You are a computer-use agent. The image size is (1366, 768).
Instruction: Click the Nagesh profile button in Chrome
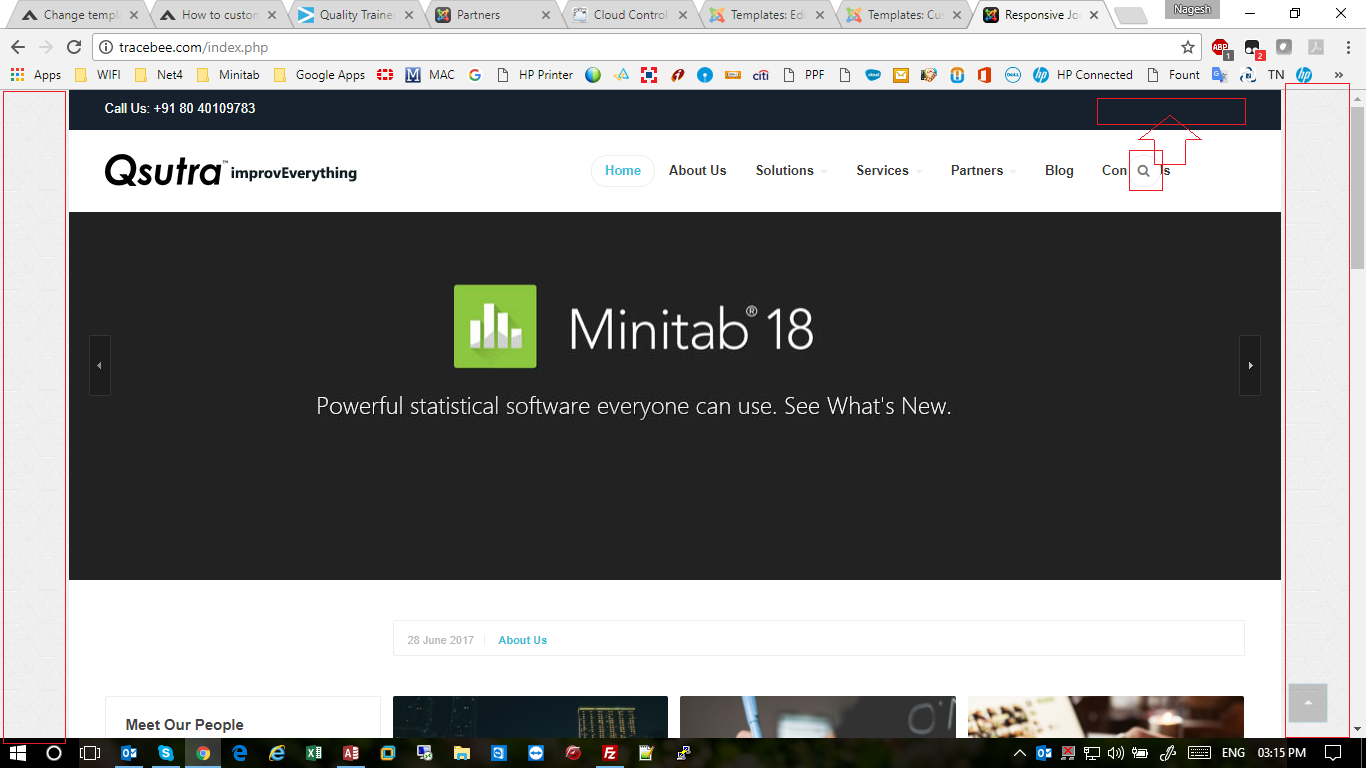point(1194,9)
